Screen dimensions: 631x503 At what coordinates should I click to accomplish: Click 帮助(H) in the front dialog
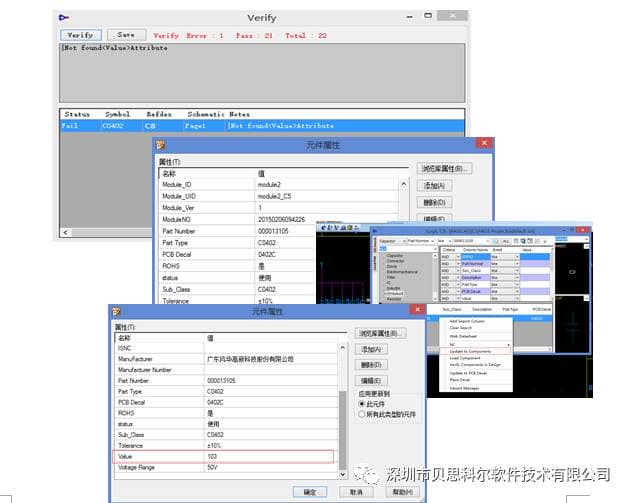pos(402,492)
